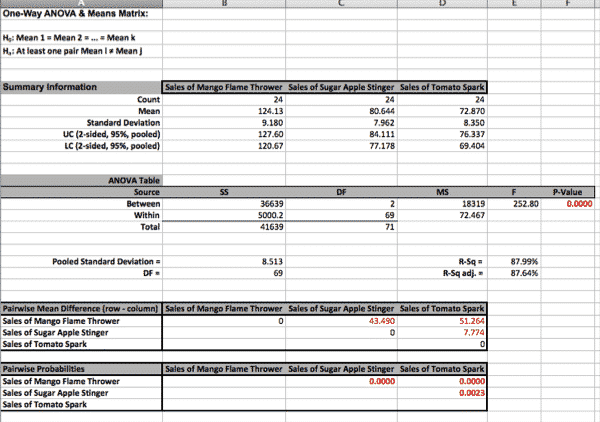
Task: Click Tomato Spark standard deviation 8.350
Action: point(442,123)
